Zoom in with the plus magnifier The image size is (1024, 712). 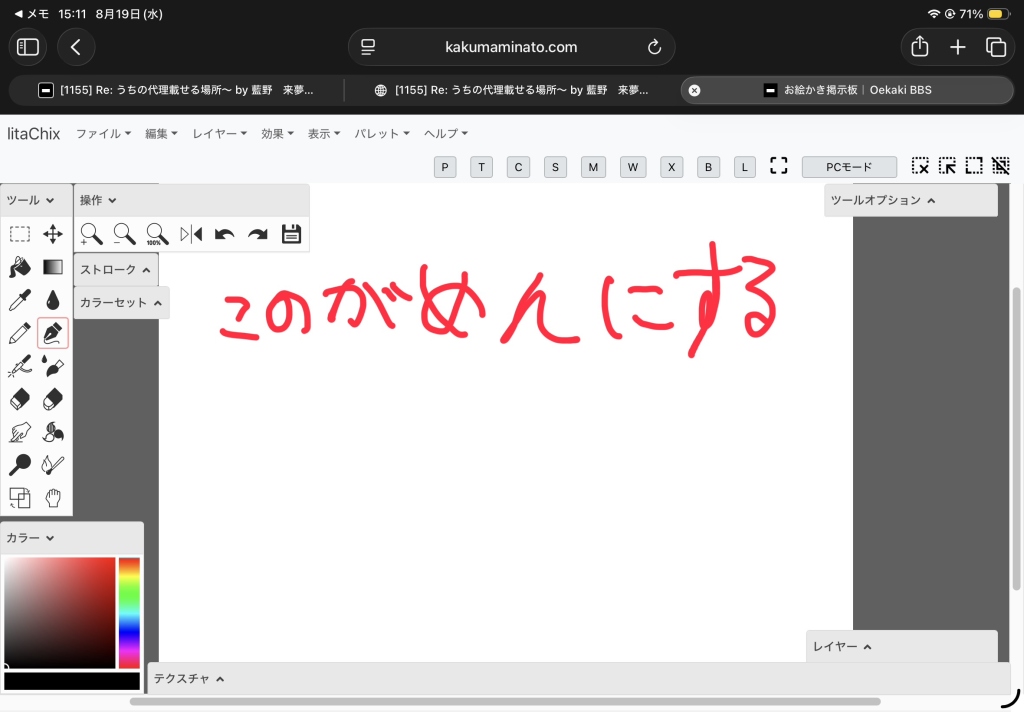pyautogui.click(x=91, y=234)
